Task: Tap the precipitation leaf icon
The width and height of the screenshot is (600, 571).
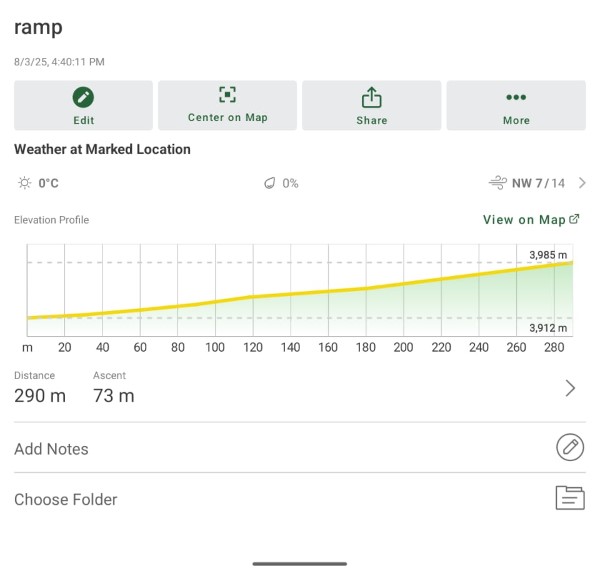Action: 268,183
